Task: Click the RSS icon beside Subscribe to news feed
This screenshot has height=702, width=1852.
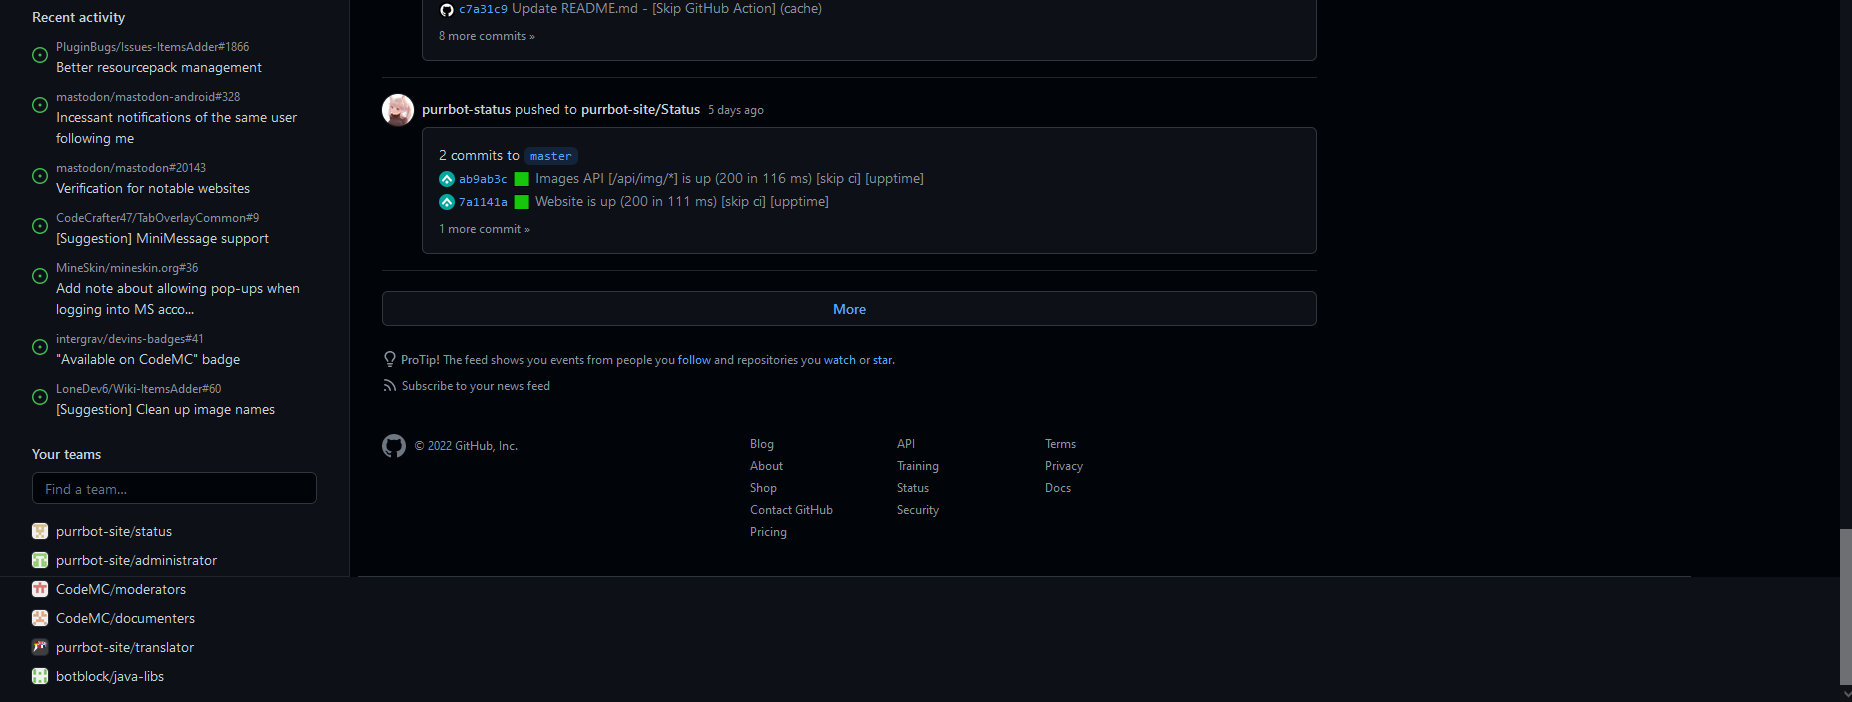Action: pyautogui.click(x=390, y=386)
